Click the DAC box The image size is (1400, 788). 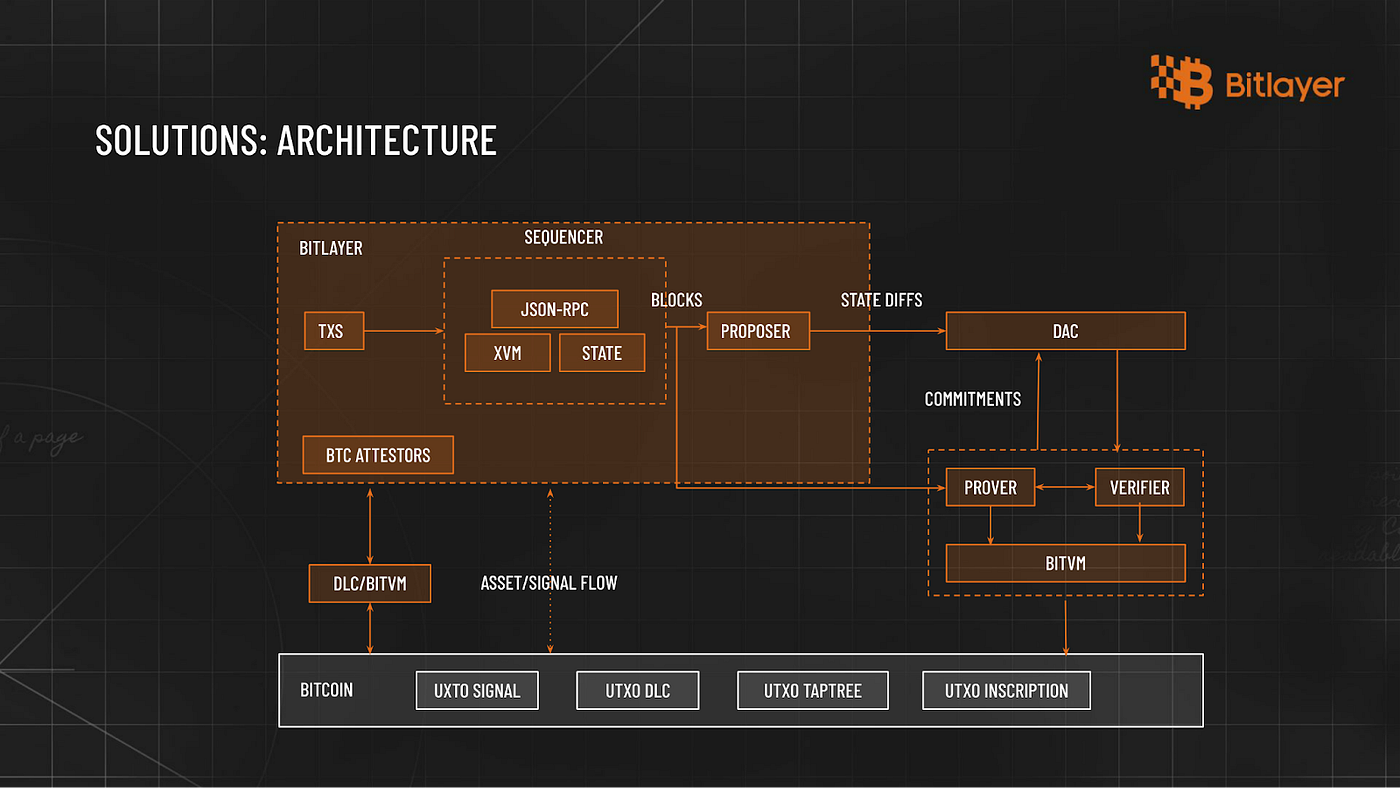point(1066,330)
